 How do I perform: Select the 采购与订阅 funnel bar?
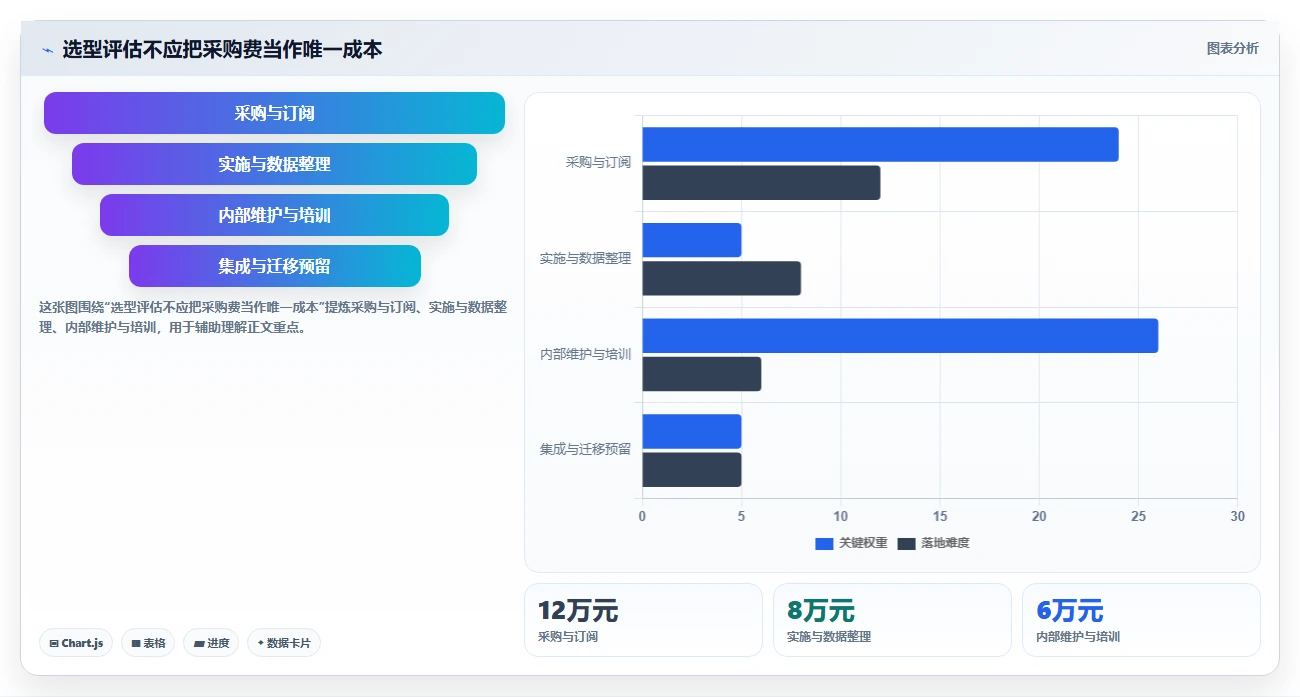coord(274,113)
